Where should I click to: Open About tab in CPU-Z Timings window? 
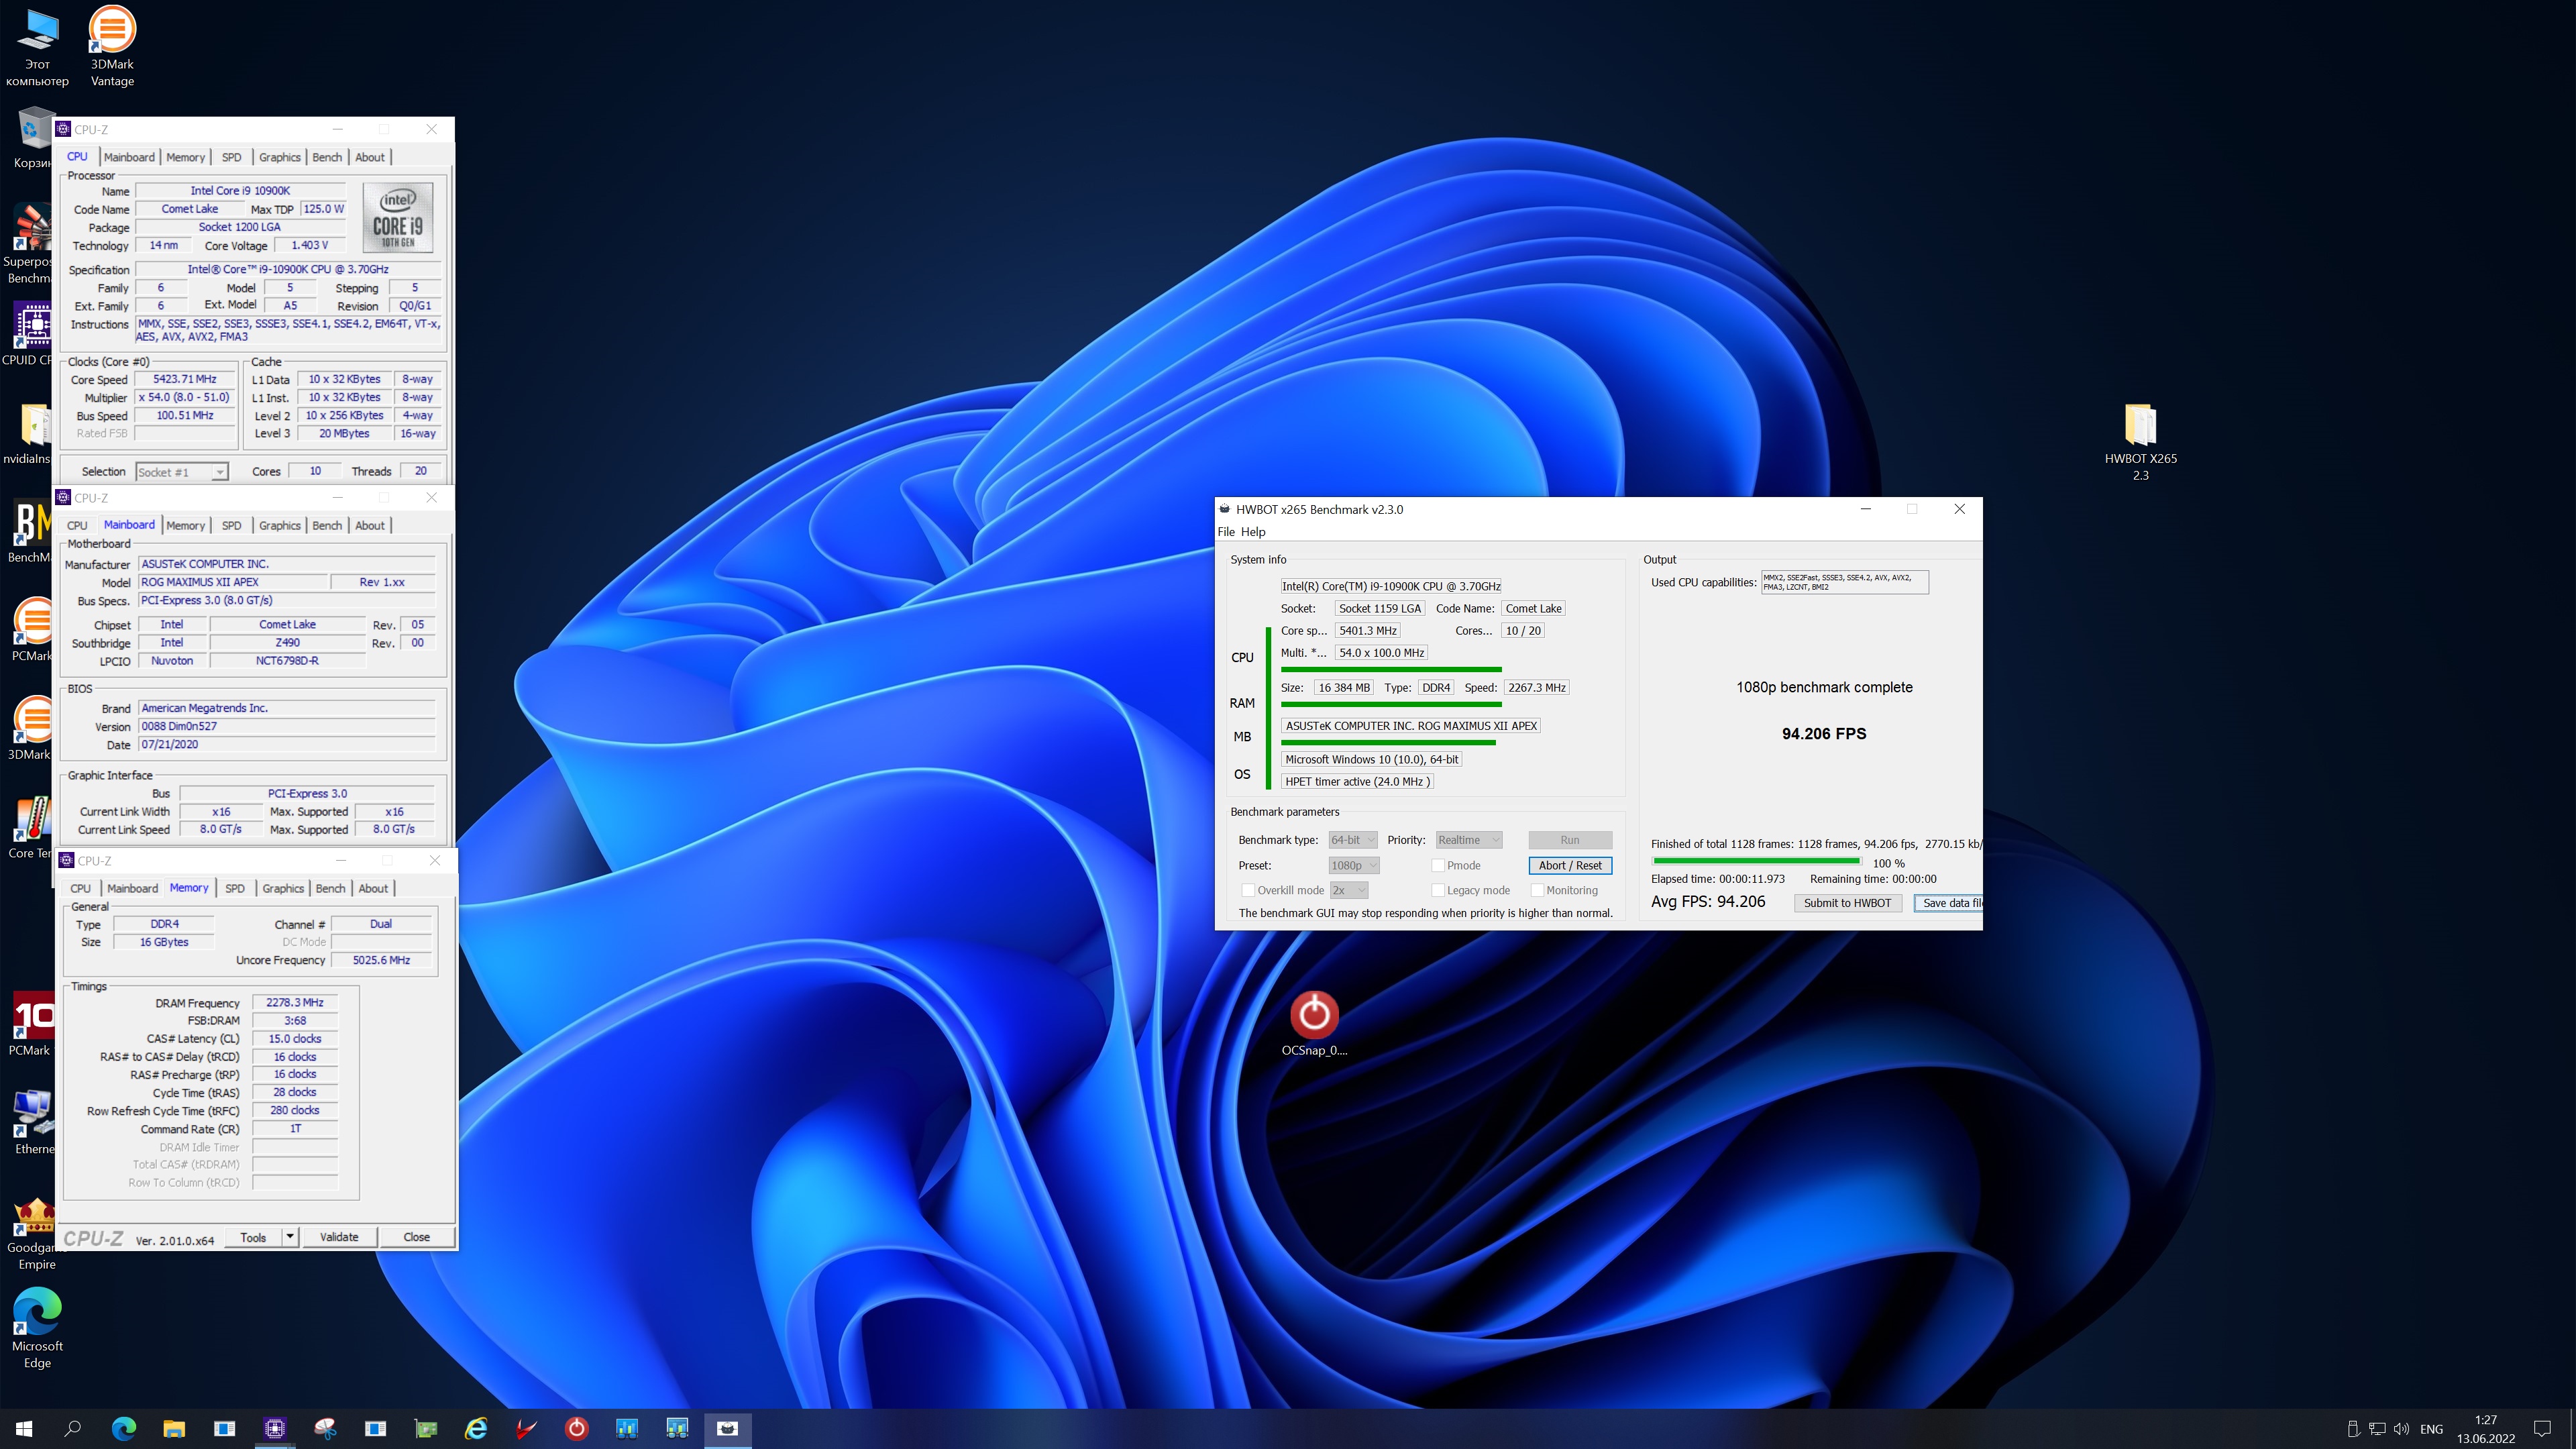click(x=373, y=888)
